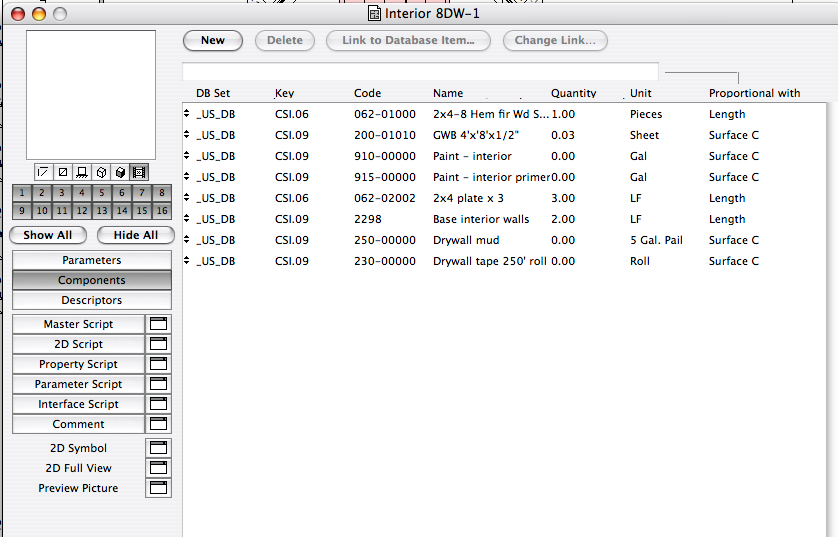
Task: Select the 2D full view preview icon
Action: (63, 172)
